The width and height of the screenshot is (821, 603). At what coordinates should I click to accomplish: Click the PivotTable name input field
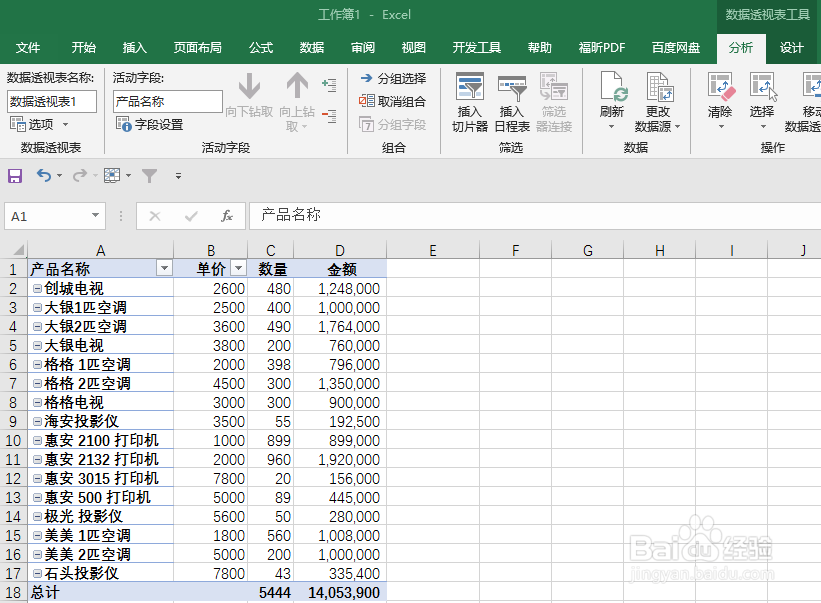pos(52,102)
